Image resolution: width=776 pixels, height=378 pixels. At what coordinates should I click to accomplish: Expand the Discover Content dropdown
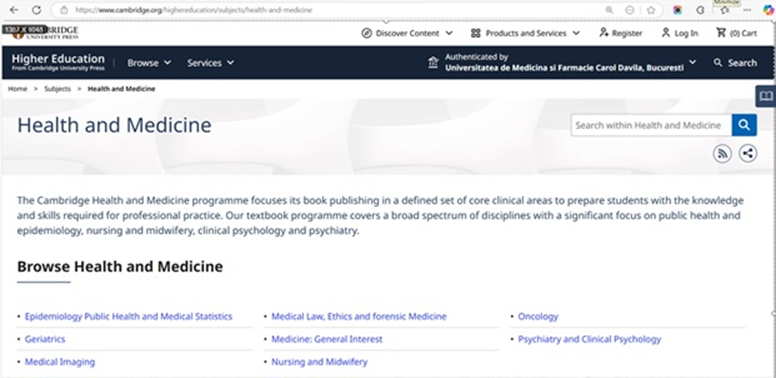tap(407, 33)
